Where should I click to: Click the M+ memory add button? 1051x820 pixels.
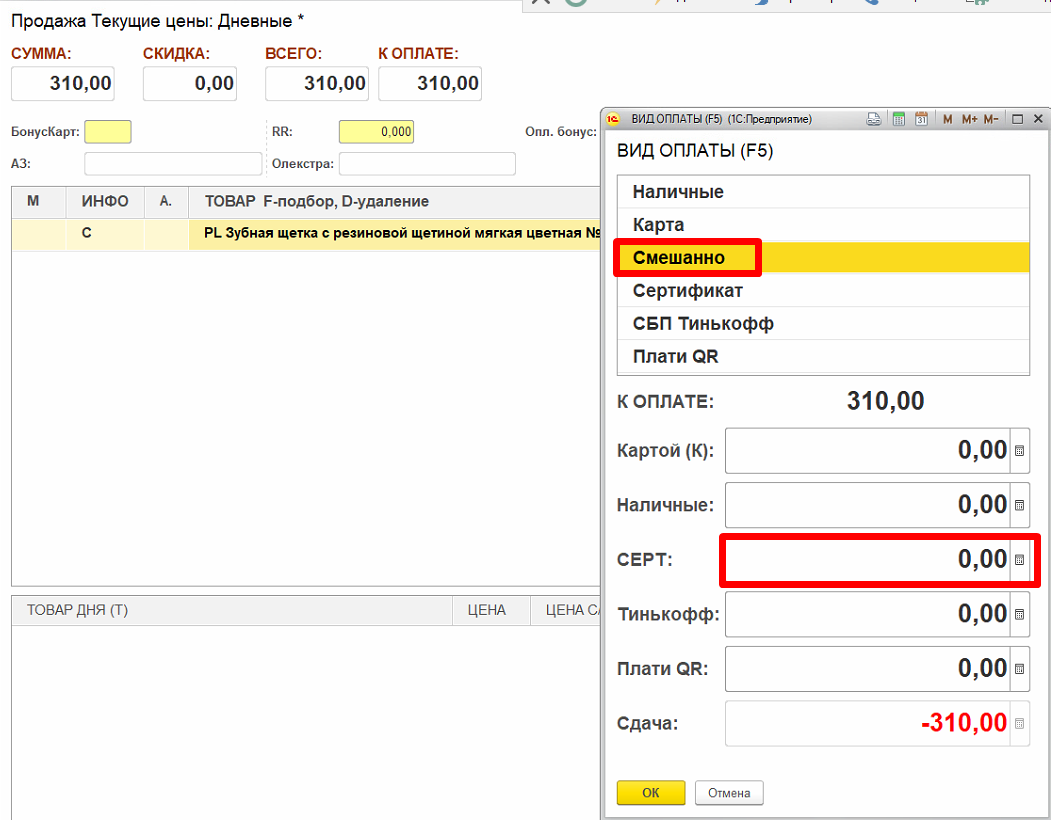pos(969,119)
